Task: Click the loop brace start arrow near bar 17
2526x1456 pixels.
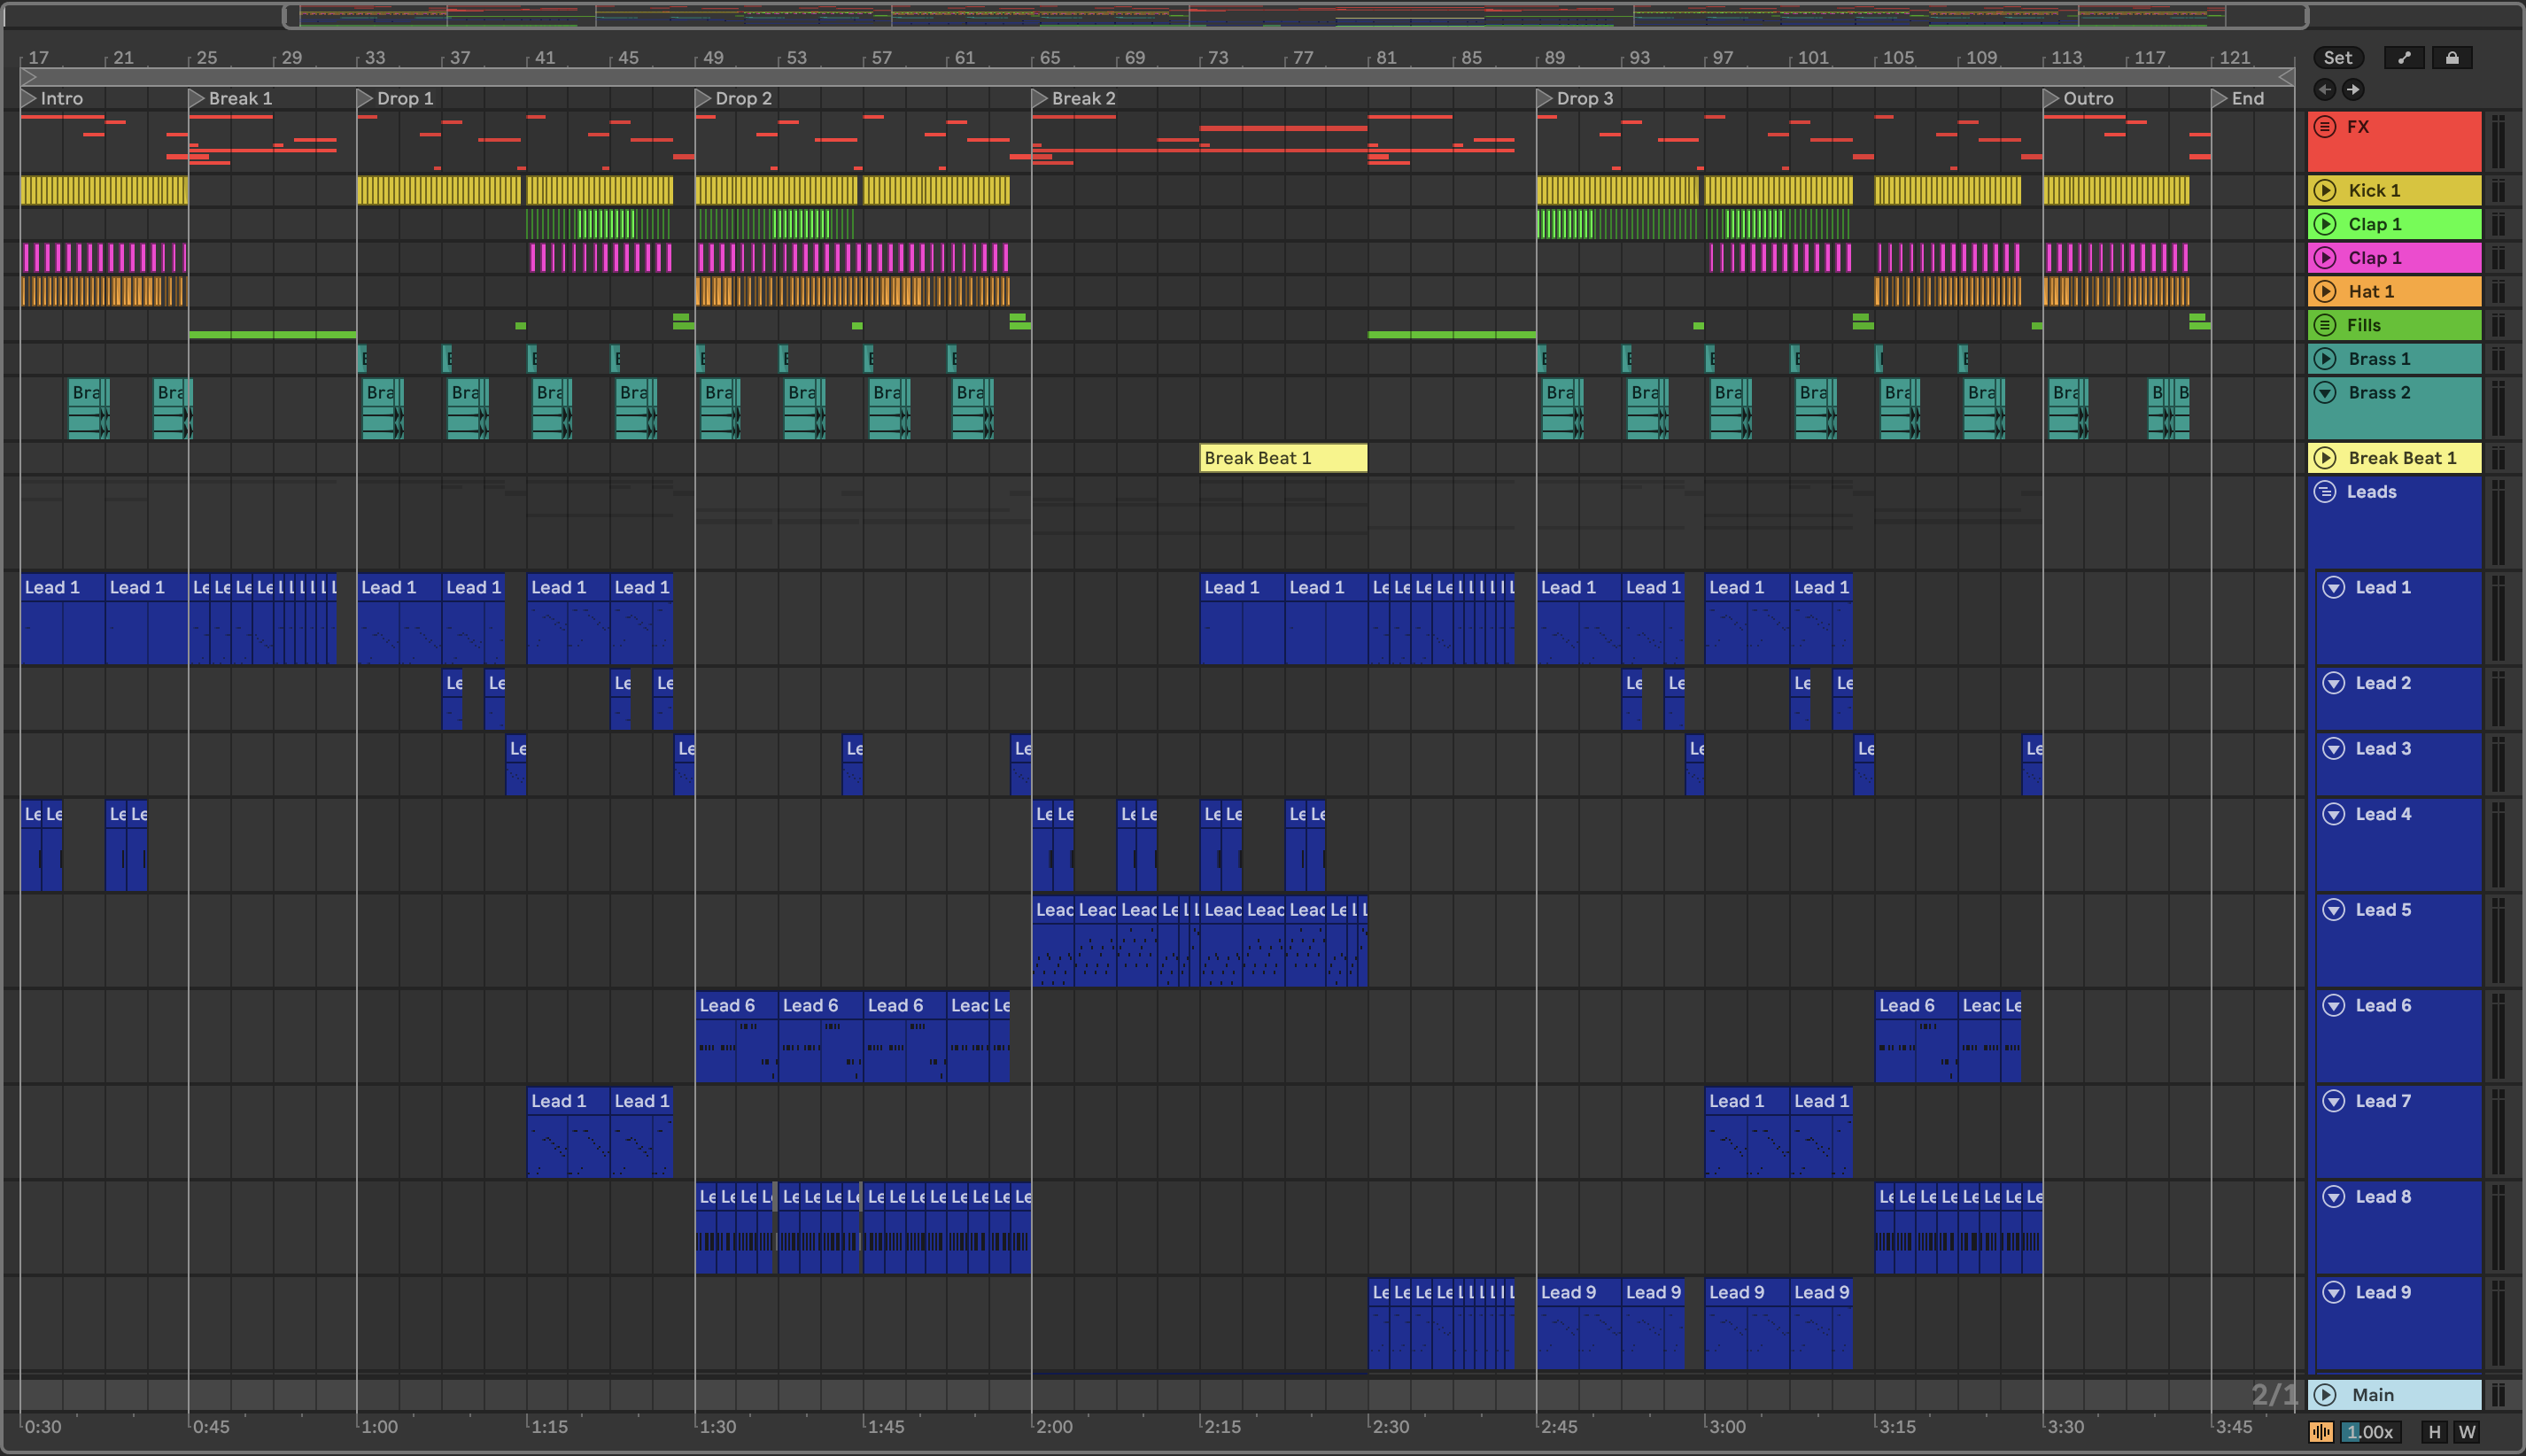Action: [29, 77]
